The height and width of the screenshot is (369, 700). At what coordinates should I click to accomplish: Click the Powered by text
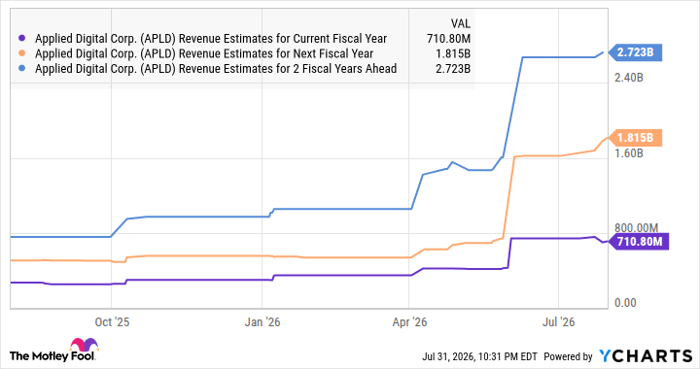click(x=568, y=357)
